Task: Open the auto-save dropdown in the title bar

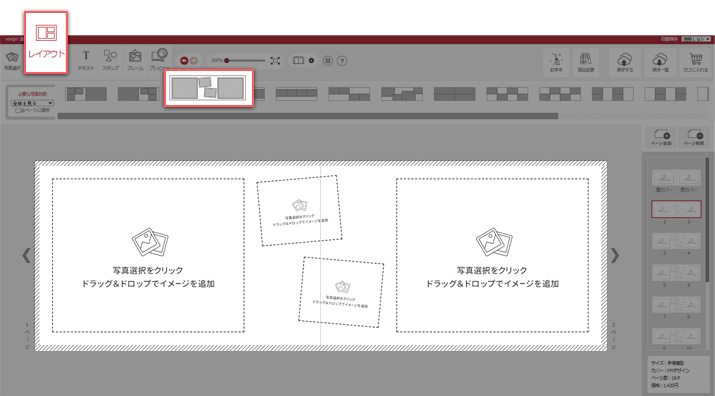Action: pos(696,40)
